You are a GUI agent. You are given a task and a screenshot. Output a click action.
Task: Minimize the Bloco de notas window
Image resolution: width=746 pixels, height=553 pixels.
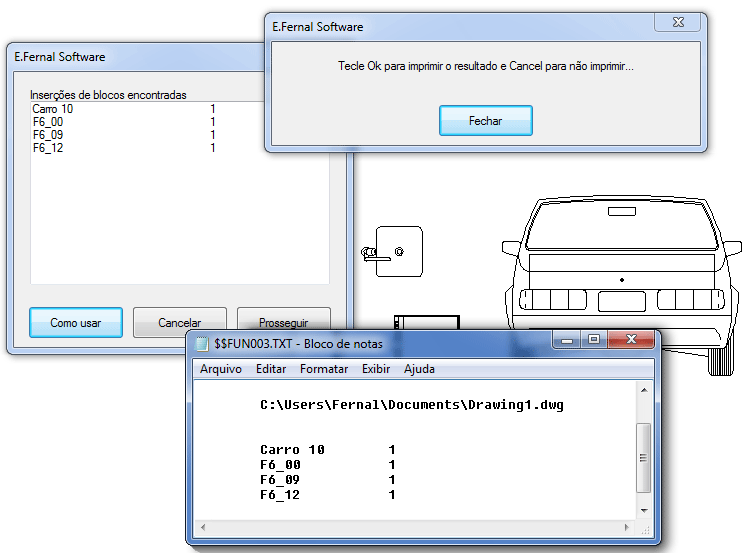pyautogui.click(x=567, y=340)
